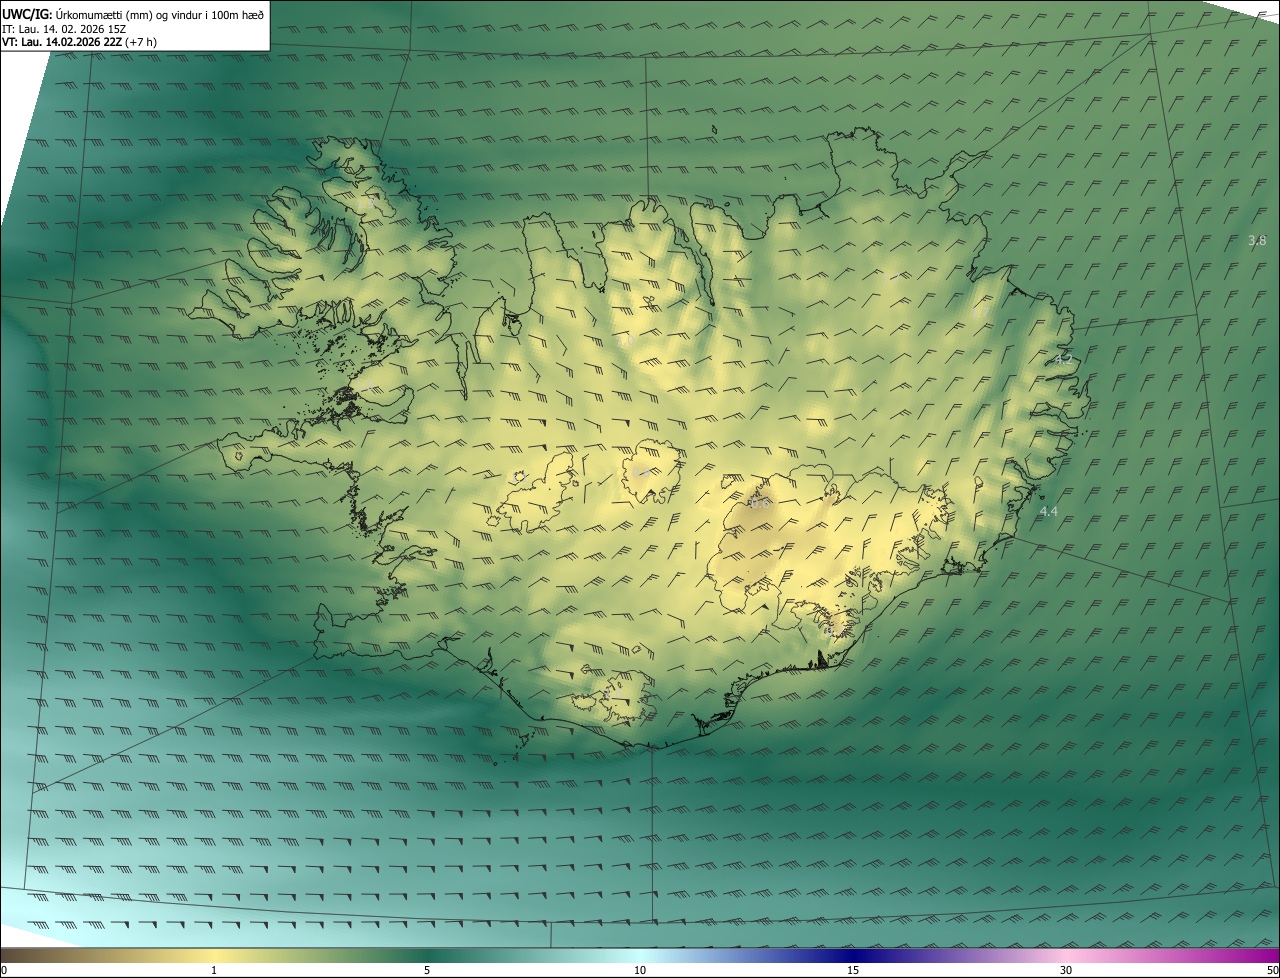Click the 0 label on the color scale
Screen dimensions: 1280x978
(x=4, y=970)
